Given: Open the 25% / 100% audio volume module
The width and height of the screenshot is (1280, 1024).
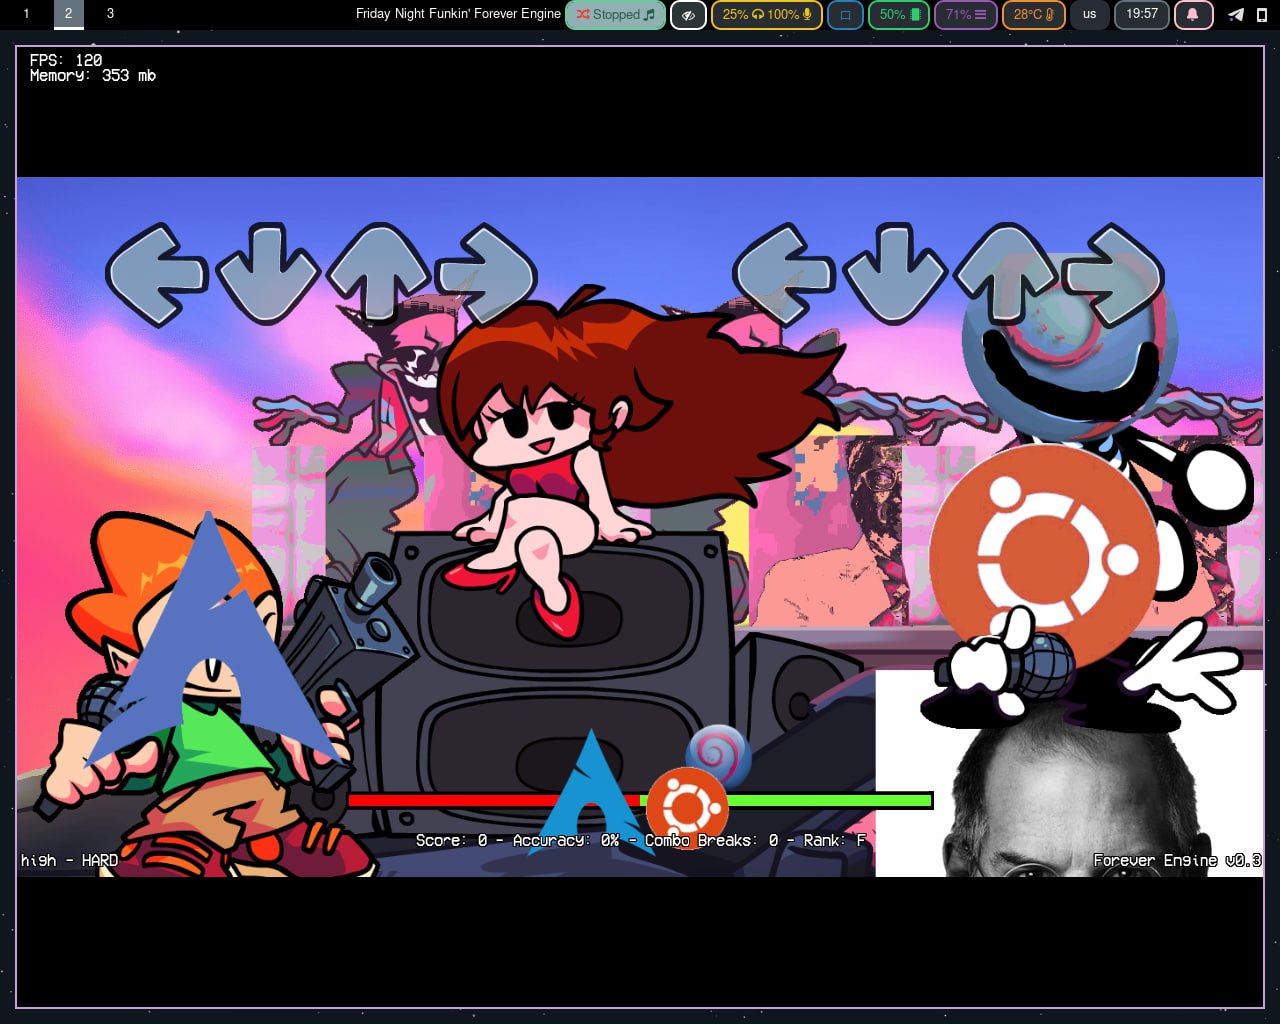Looking at the screenshot, I should (x=766, y=15).
